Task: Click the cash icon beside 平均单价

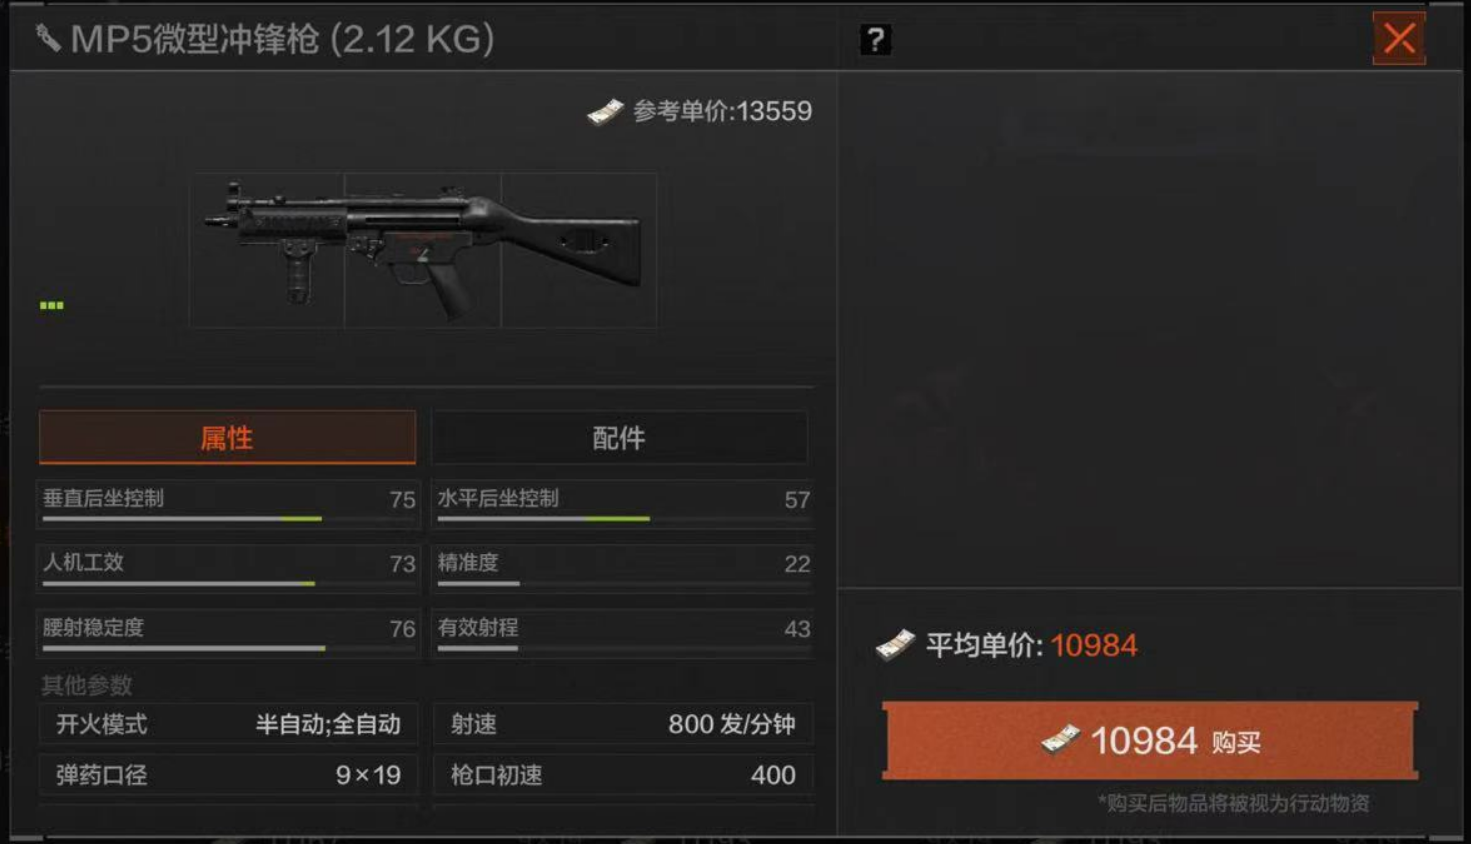Action: [x=895, y=645]
